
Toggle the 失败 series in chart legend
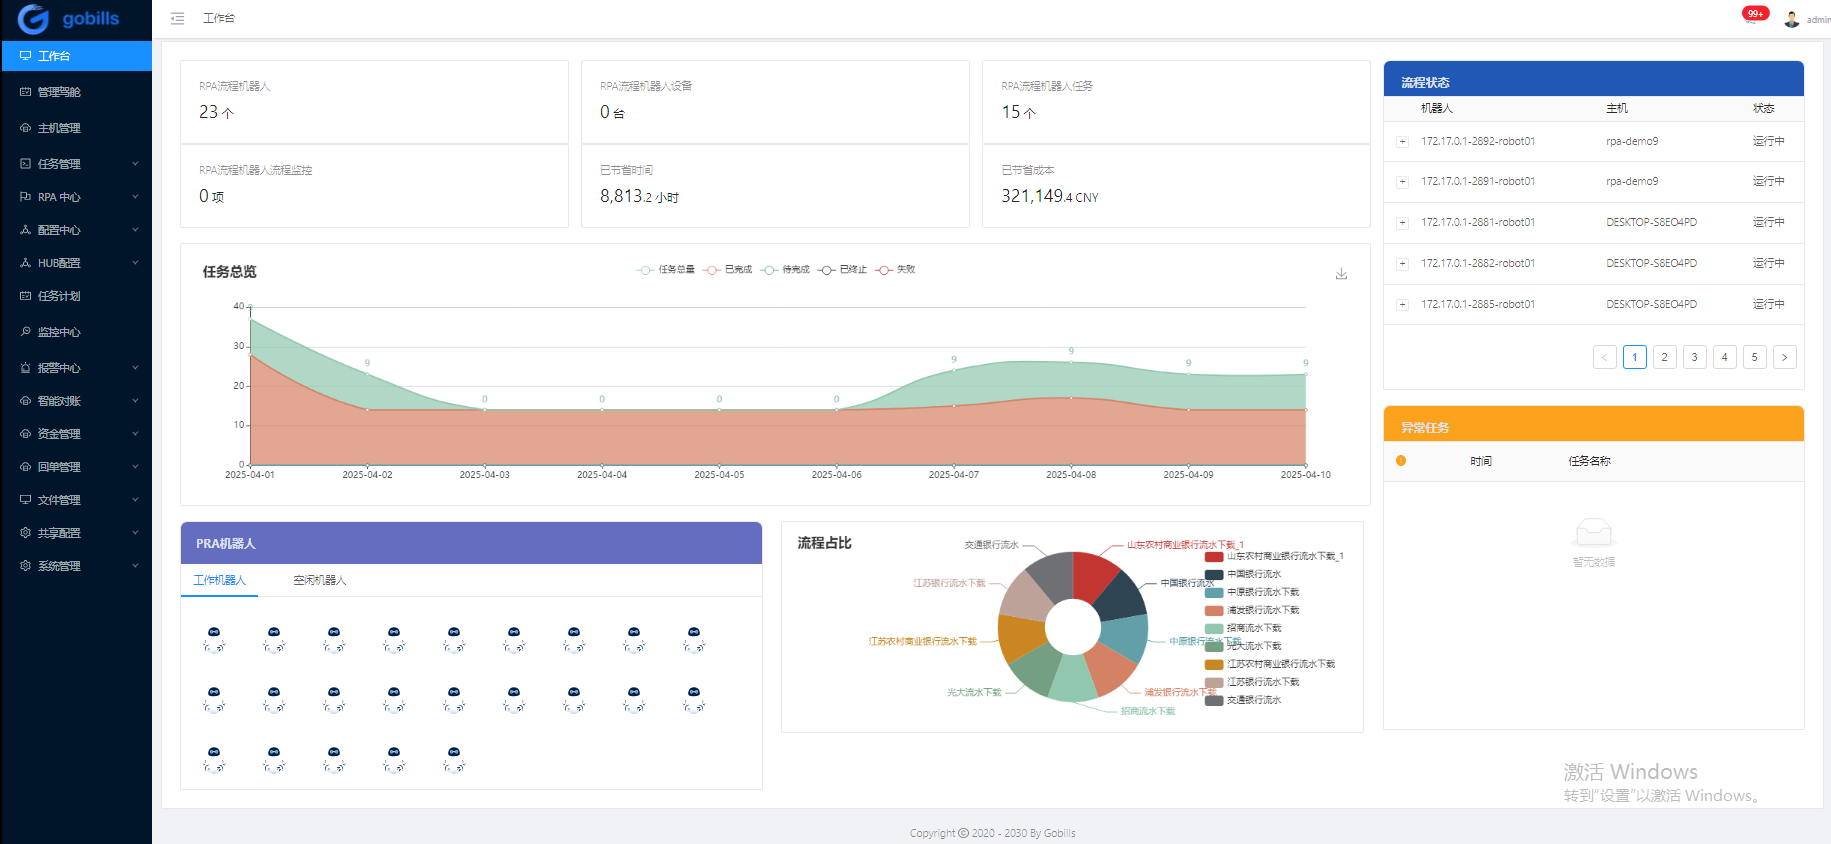pos(895,270)
